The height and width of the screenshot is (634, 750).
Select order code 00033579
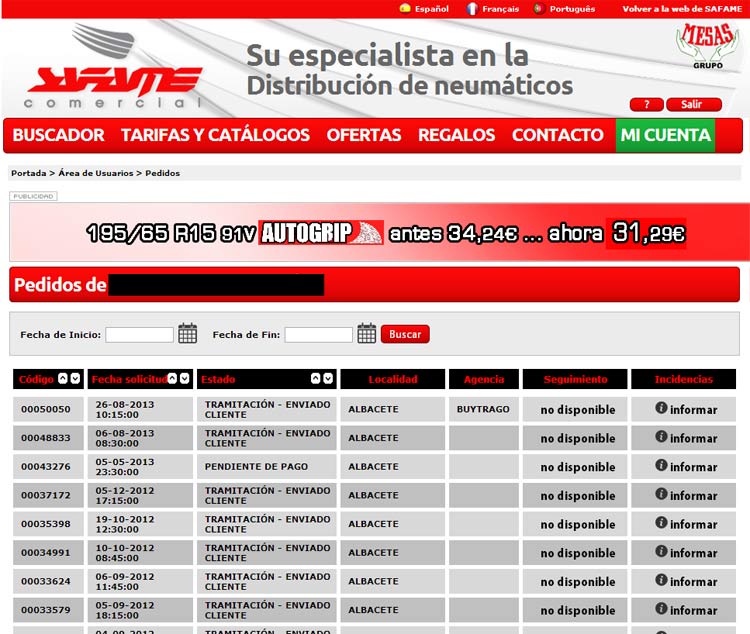46,610
